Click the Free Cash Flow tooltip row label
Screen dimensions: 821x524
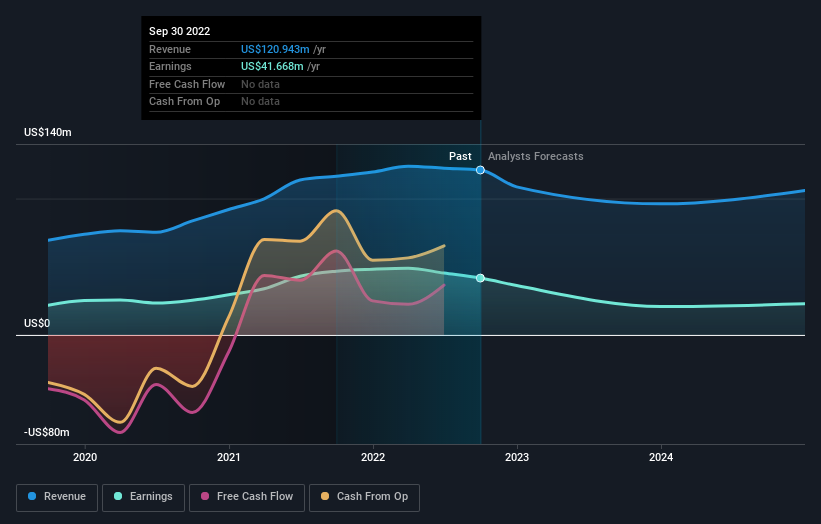(187, 84)
